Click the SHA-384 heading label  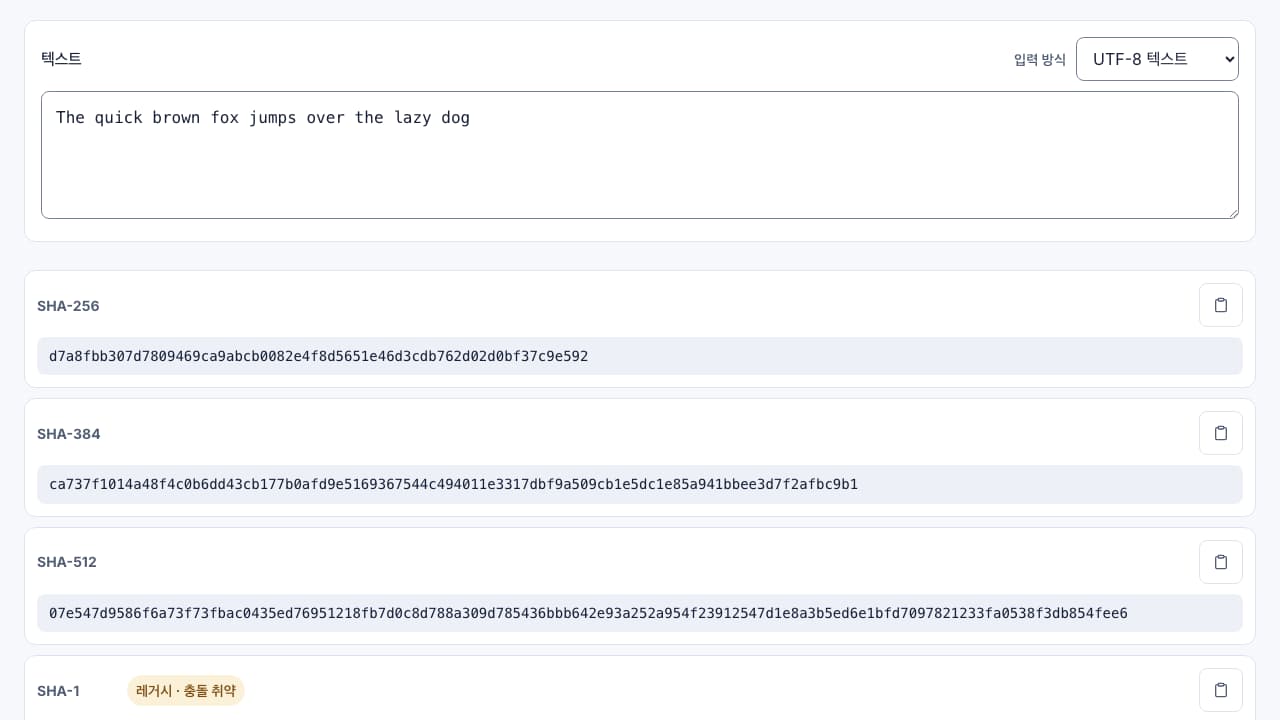[69, 434]
